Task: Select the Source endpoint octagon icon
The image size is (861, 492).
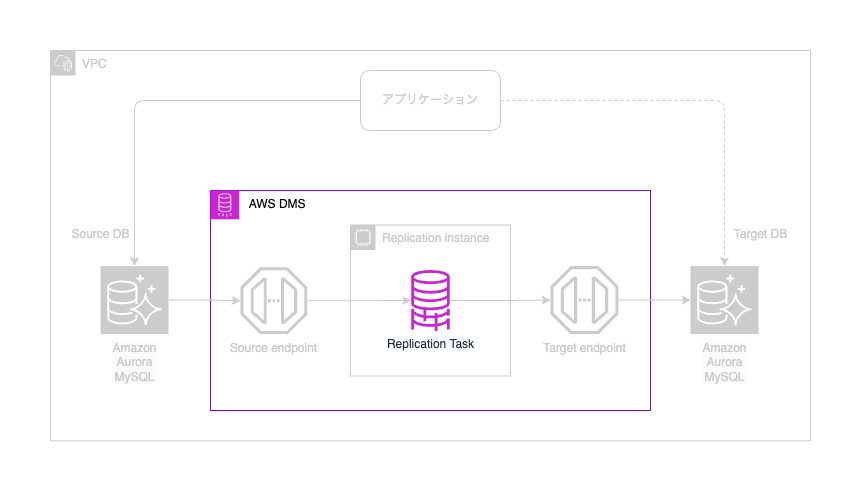Action: pos(273,300)
